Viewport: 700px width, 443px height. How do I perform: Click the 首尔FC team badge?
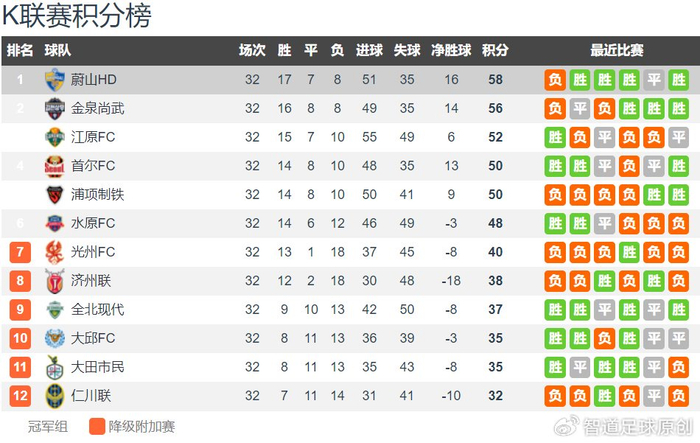coord(54,165)
